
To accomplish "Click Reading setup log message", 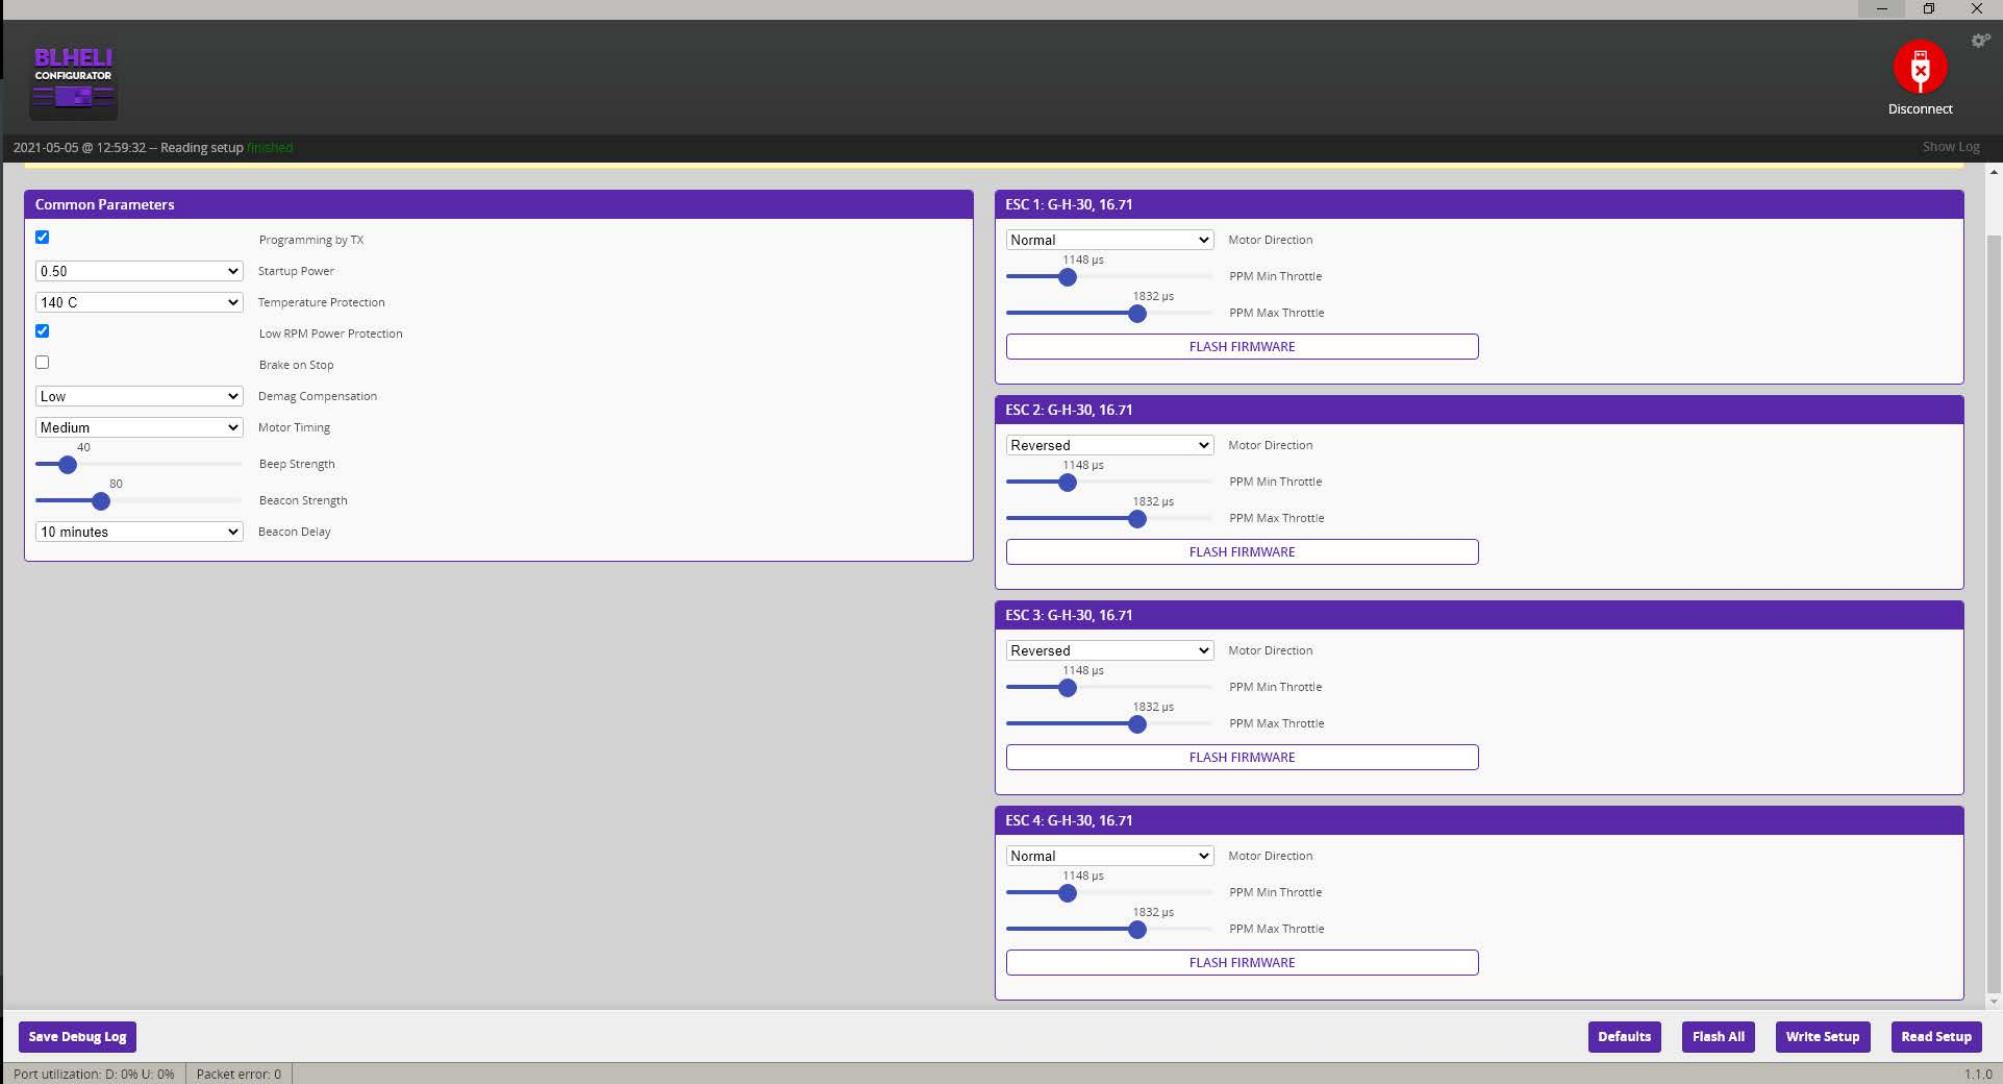I will coord(153,148).
